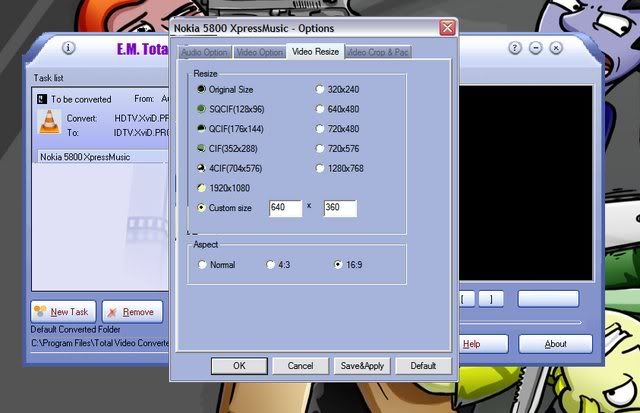The image size is (640, 413).
Task: Select the Original Size radio option
Action: [201, 89]
